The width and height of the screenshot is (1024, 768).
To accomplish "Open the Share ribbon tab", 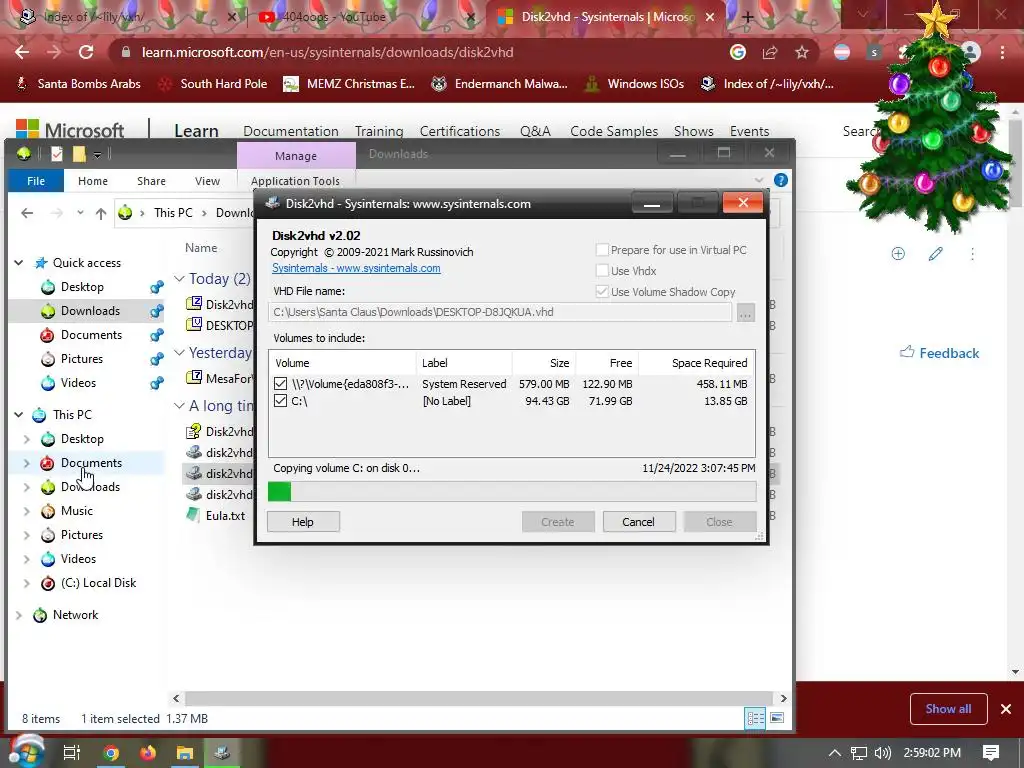I will point(151,181).
